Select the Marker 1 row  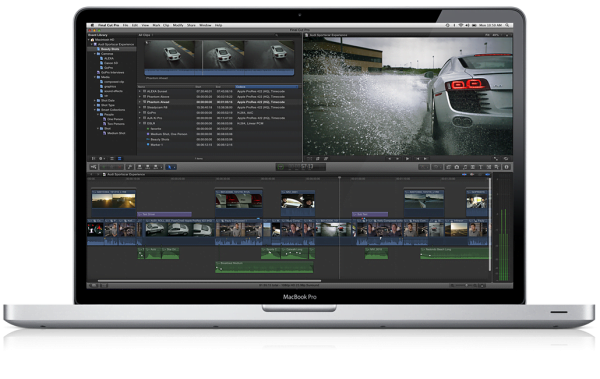pyautogui.click(x=218, y=145)
